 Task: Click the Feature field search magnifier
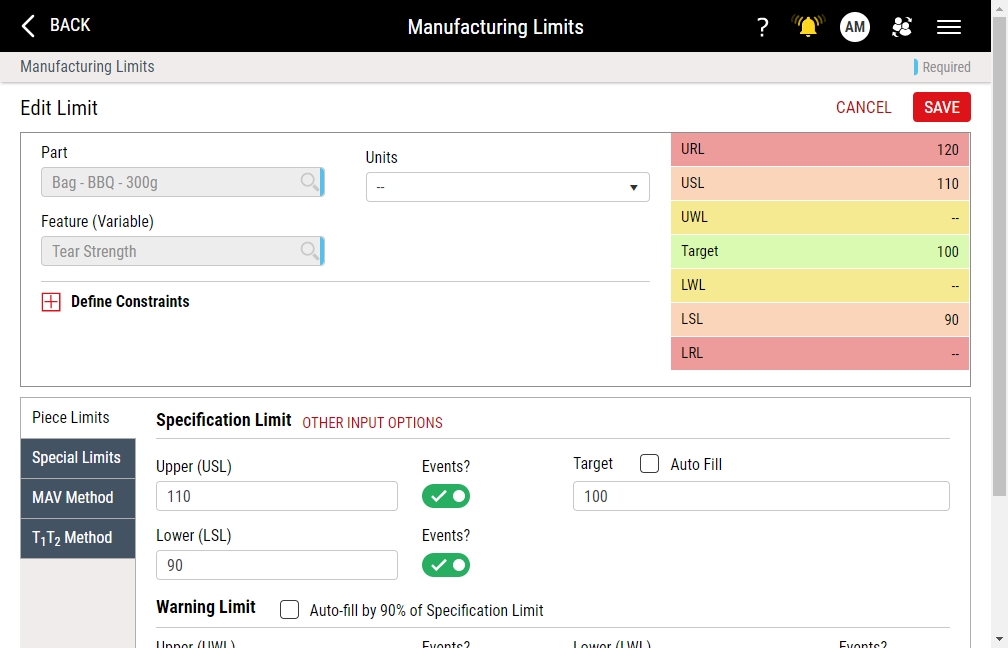(x=309, y=251)
